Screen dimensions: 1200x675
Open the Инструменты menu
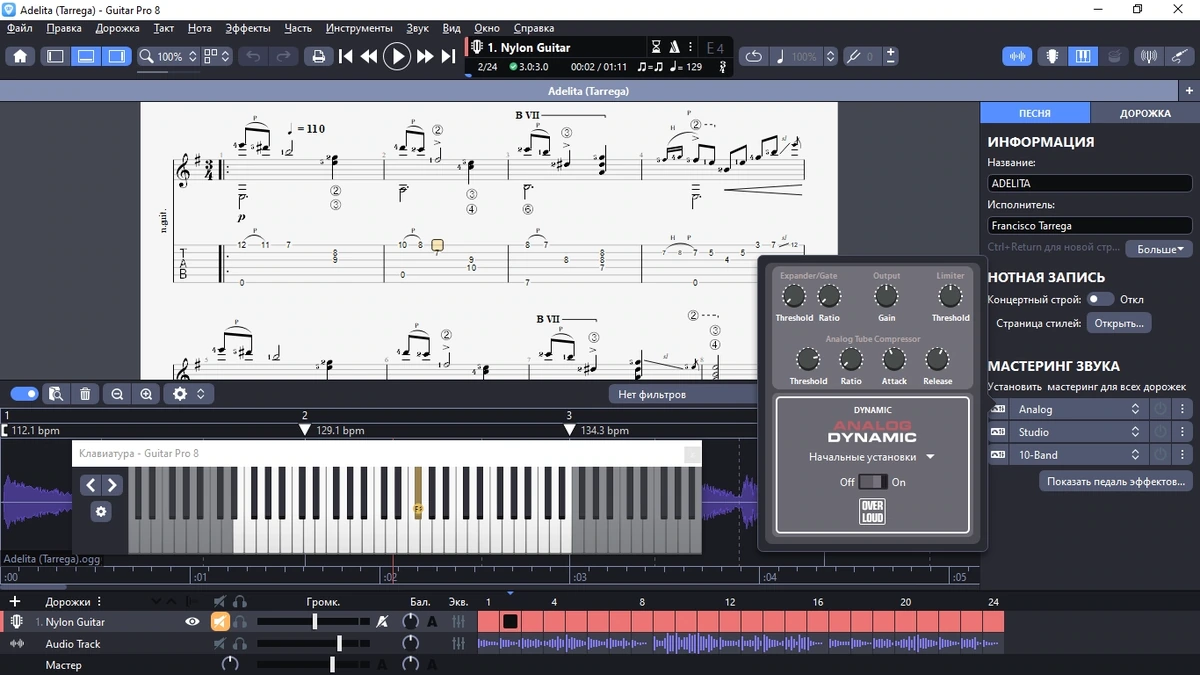(x=359, y=28)
